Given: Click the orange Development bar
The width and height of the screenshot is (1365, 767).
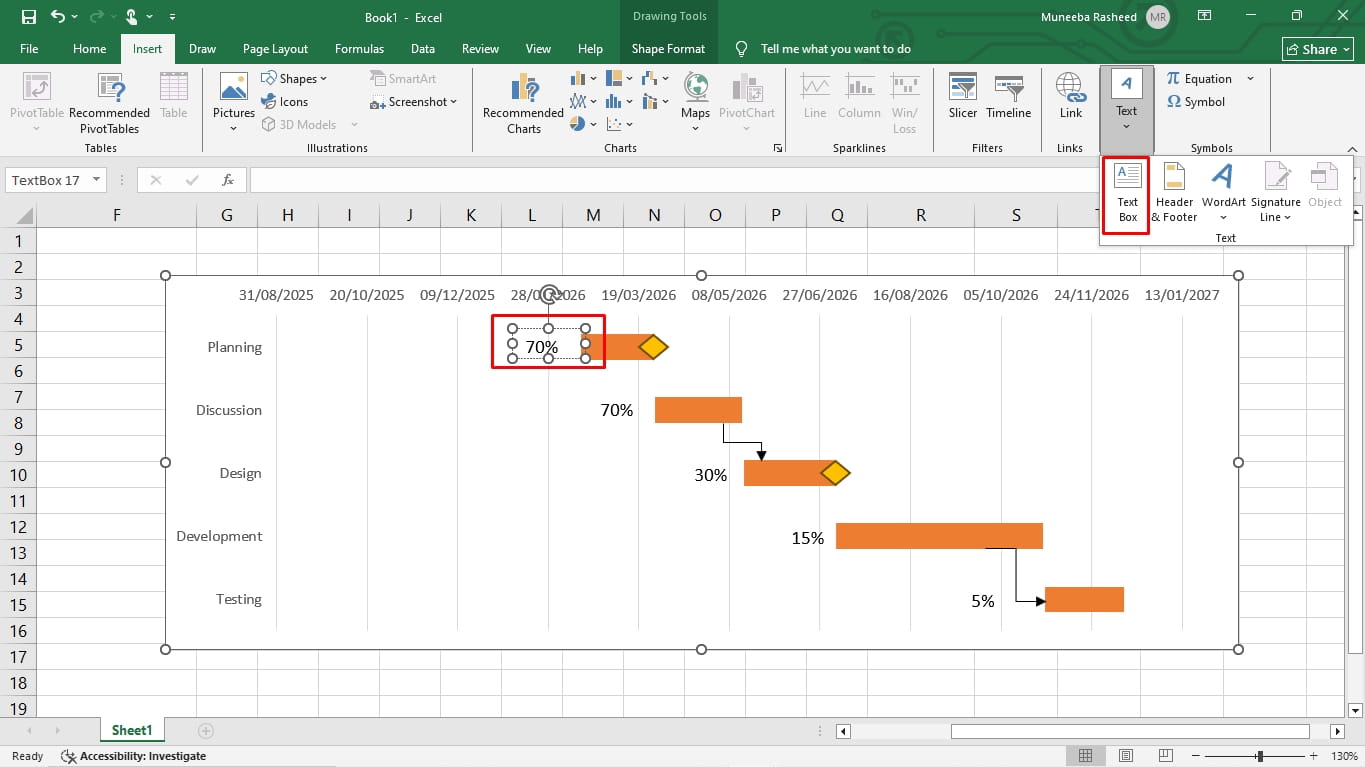Looking at the screenshot, I should pyautogui.click(x=939, y=536).
